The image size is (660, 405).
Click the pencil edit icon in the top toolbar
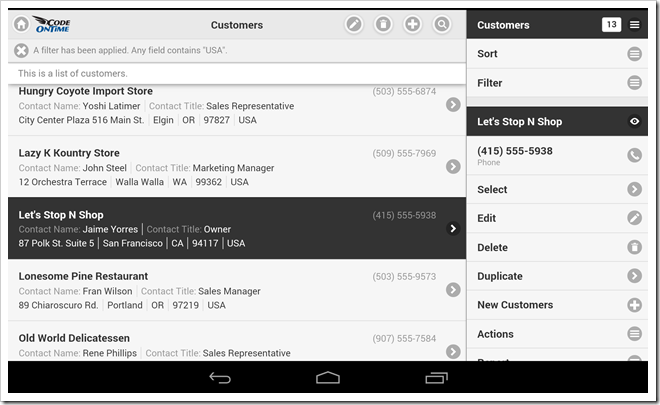354,25
